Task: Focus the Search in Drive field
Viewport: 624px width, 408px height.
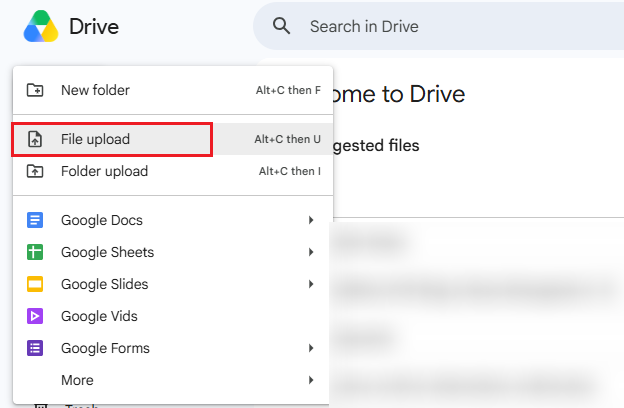Action: click(438, 26)
